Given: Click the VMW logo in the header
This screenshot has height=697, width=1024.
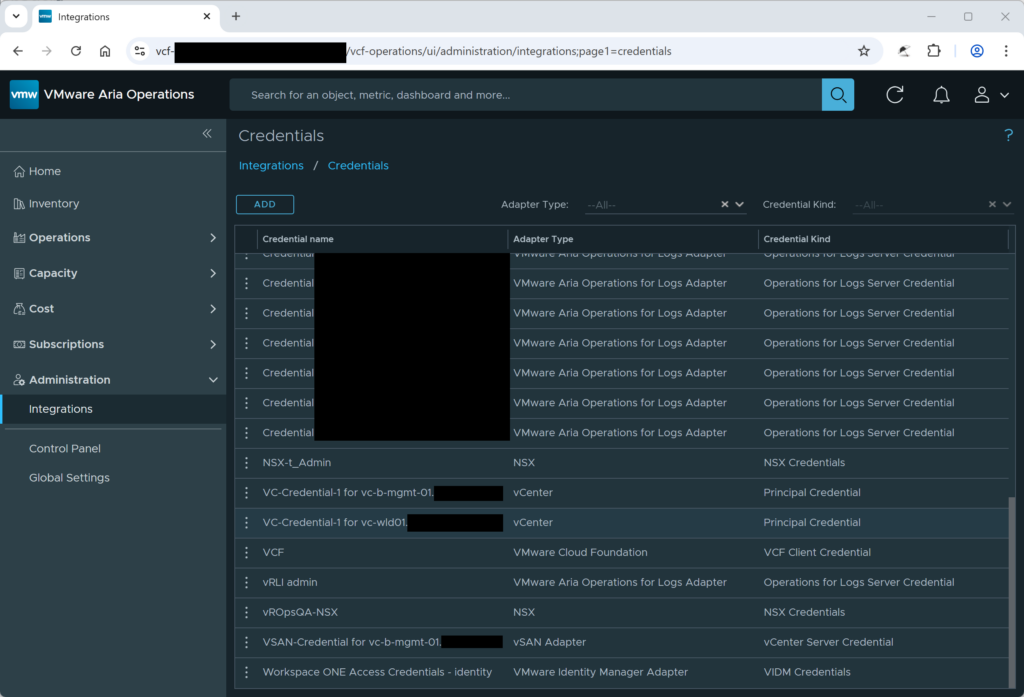Looking at the screenshot, I should point(24,94).
